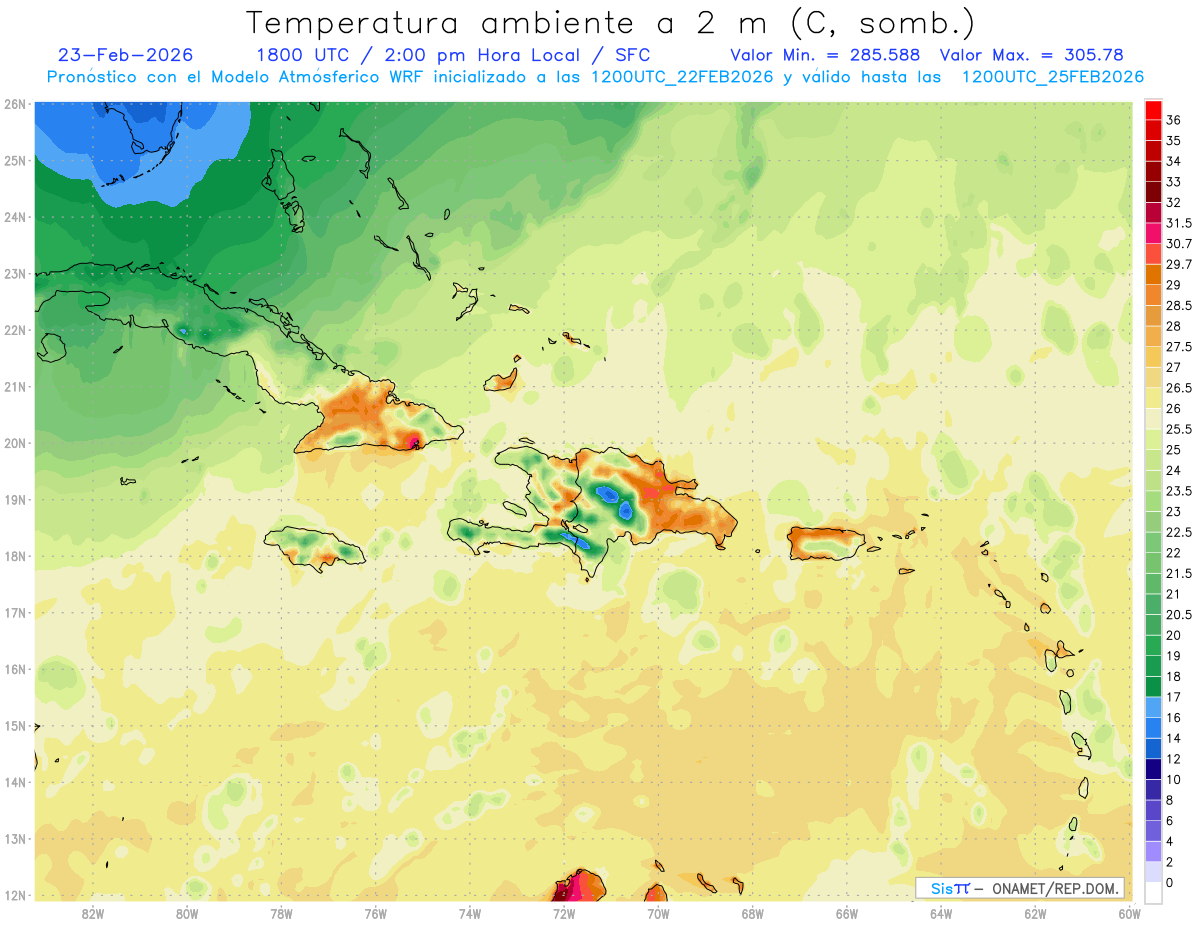Click the green colorbar swatch between 18 and 19
The width and height of the screenshot is (1200, 927).
(1153, 666)
